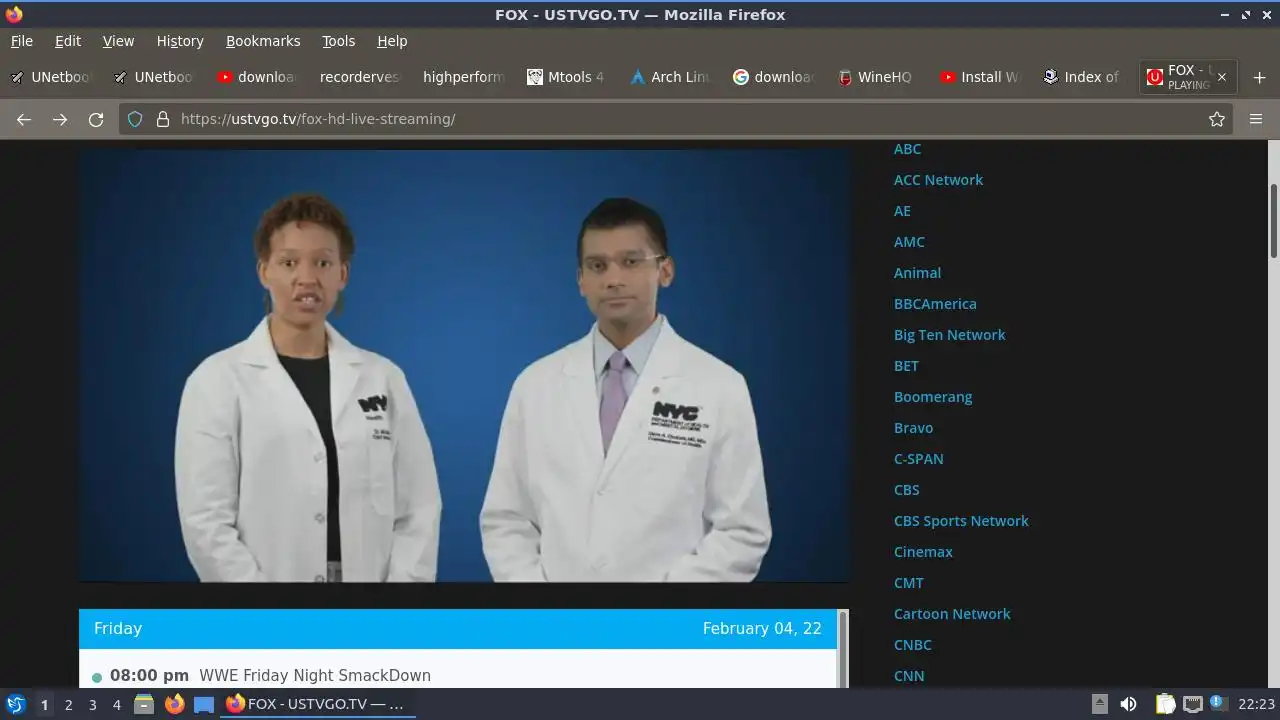Open the C-SPAN channel link

click(x=918, y=459)
